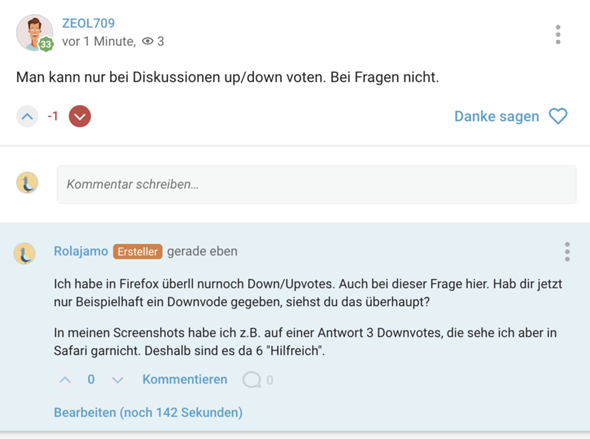The width and height of the screenshot is (590, 439).
Task: Open the three-dot menu on Rolajamo's comment
Action: pos(567,252)
